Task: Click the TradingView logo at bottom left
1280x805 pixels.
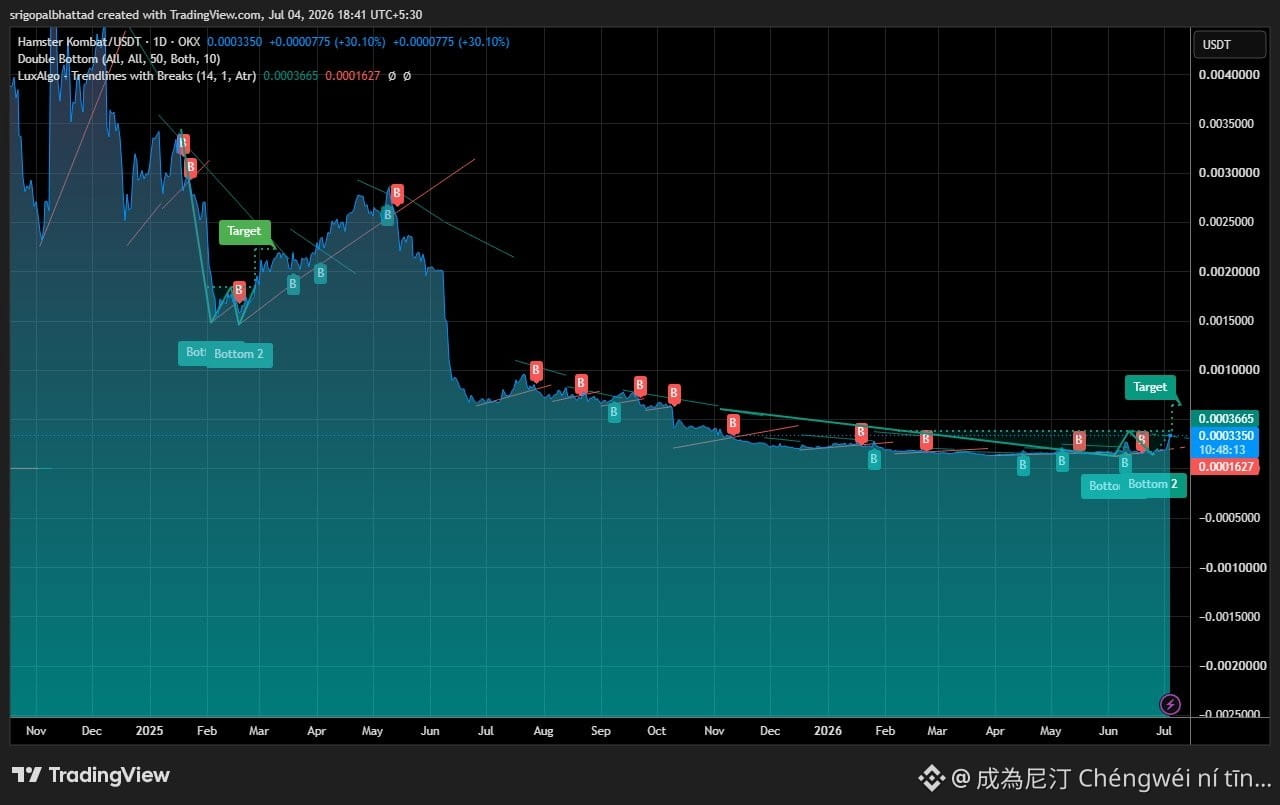Action: click(91, 775)
